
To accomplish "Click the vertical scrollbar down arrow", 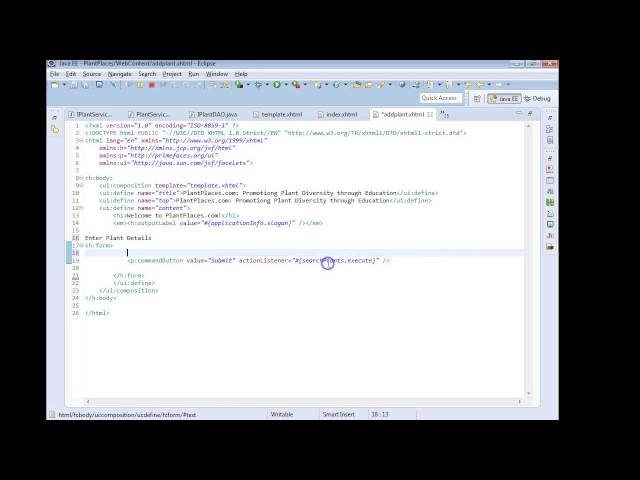I will [529, 393].
